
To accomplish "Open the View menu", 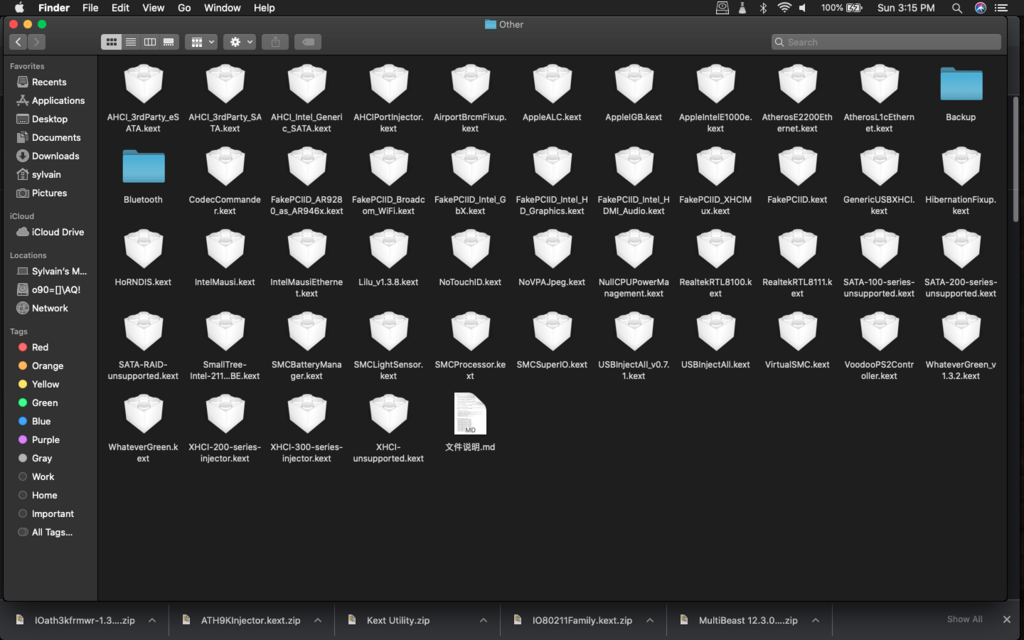I will point(153,8).
